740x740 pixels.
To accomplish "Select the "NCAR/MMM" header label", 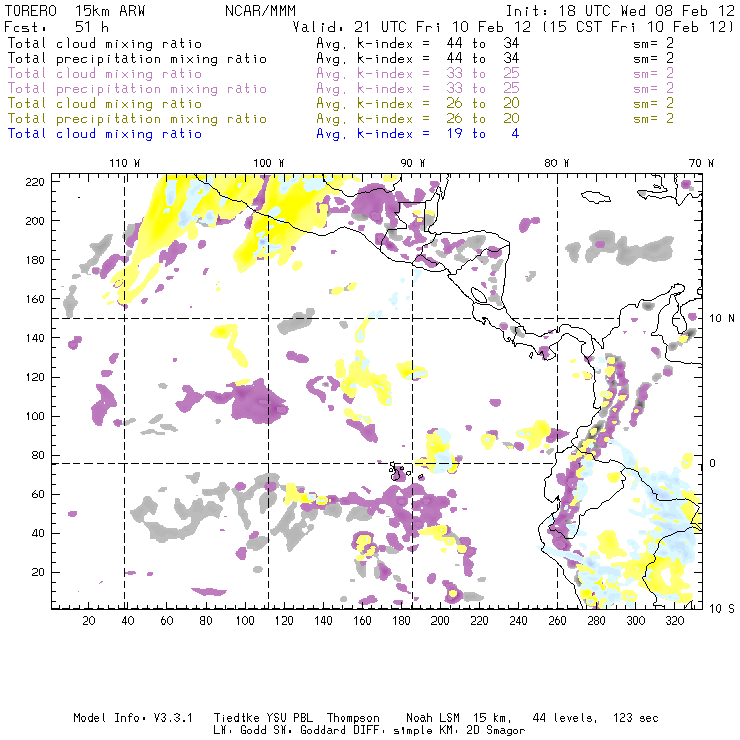I will click(x=260, y=11).
